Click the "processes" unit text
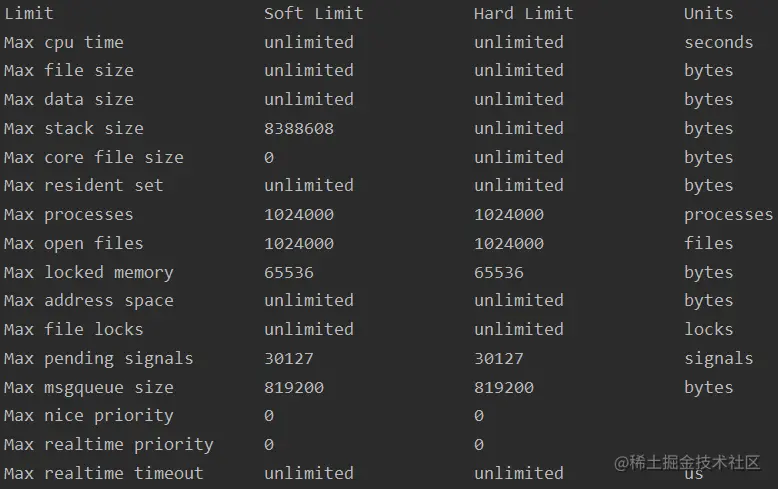Screen dimensions: 778x489 [728, 214]
